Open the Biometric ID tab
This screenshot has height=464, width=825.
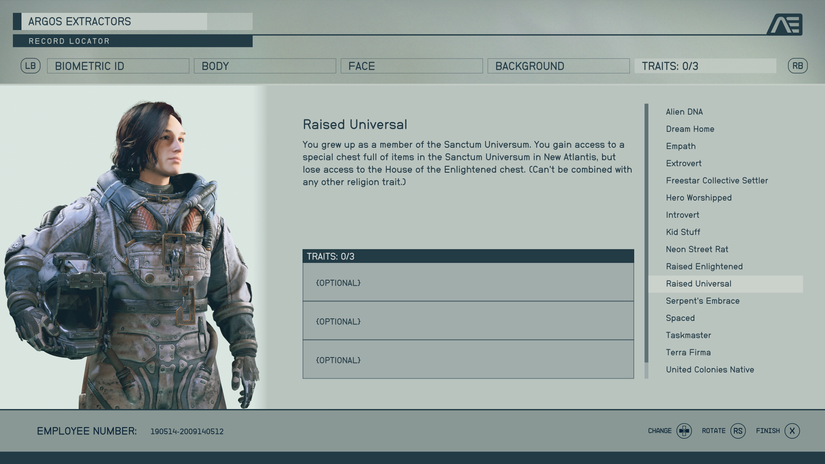pyautogui.click(x=118, y=66)
